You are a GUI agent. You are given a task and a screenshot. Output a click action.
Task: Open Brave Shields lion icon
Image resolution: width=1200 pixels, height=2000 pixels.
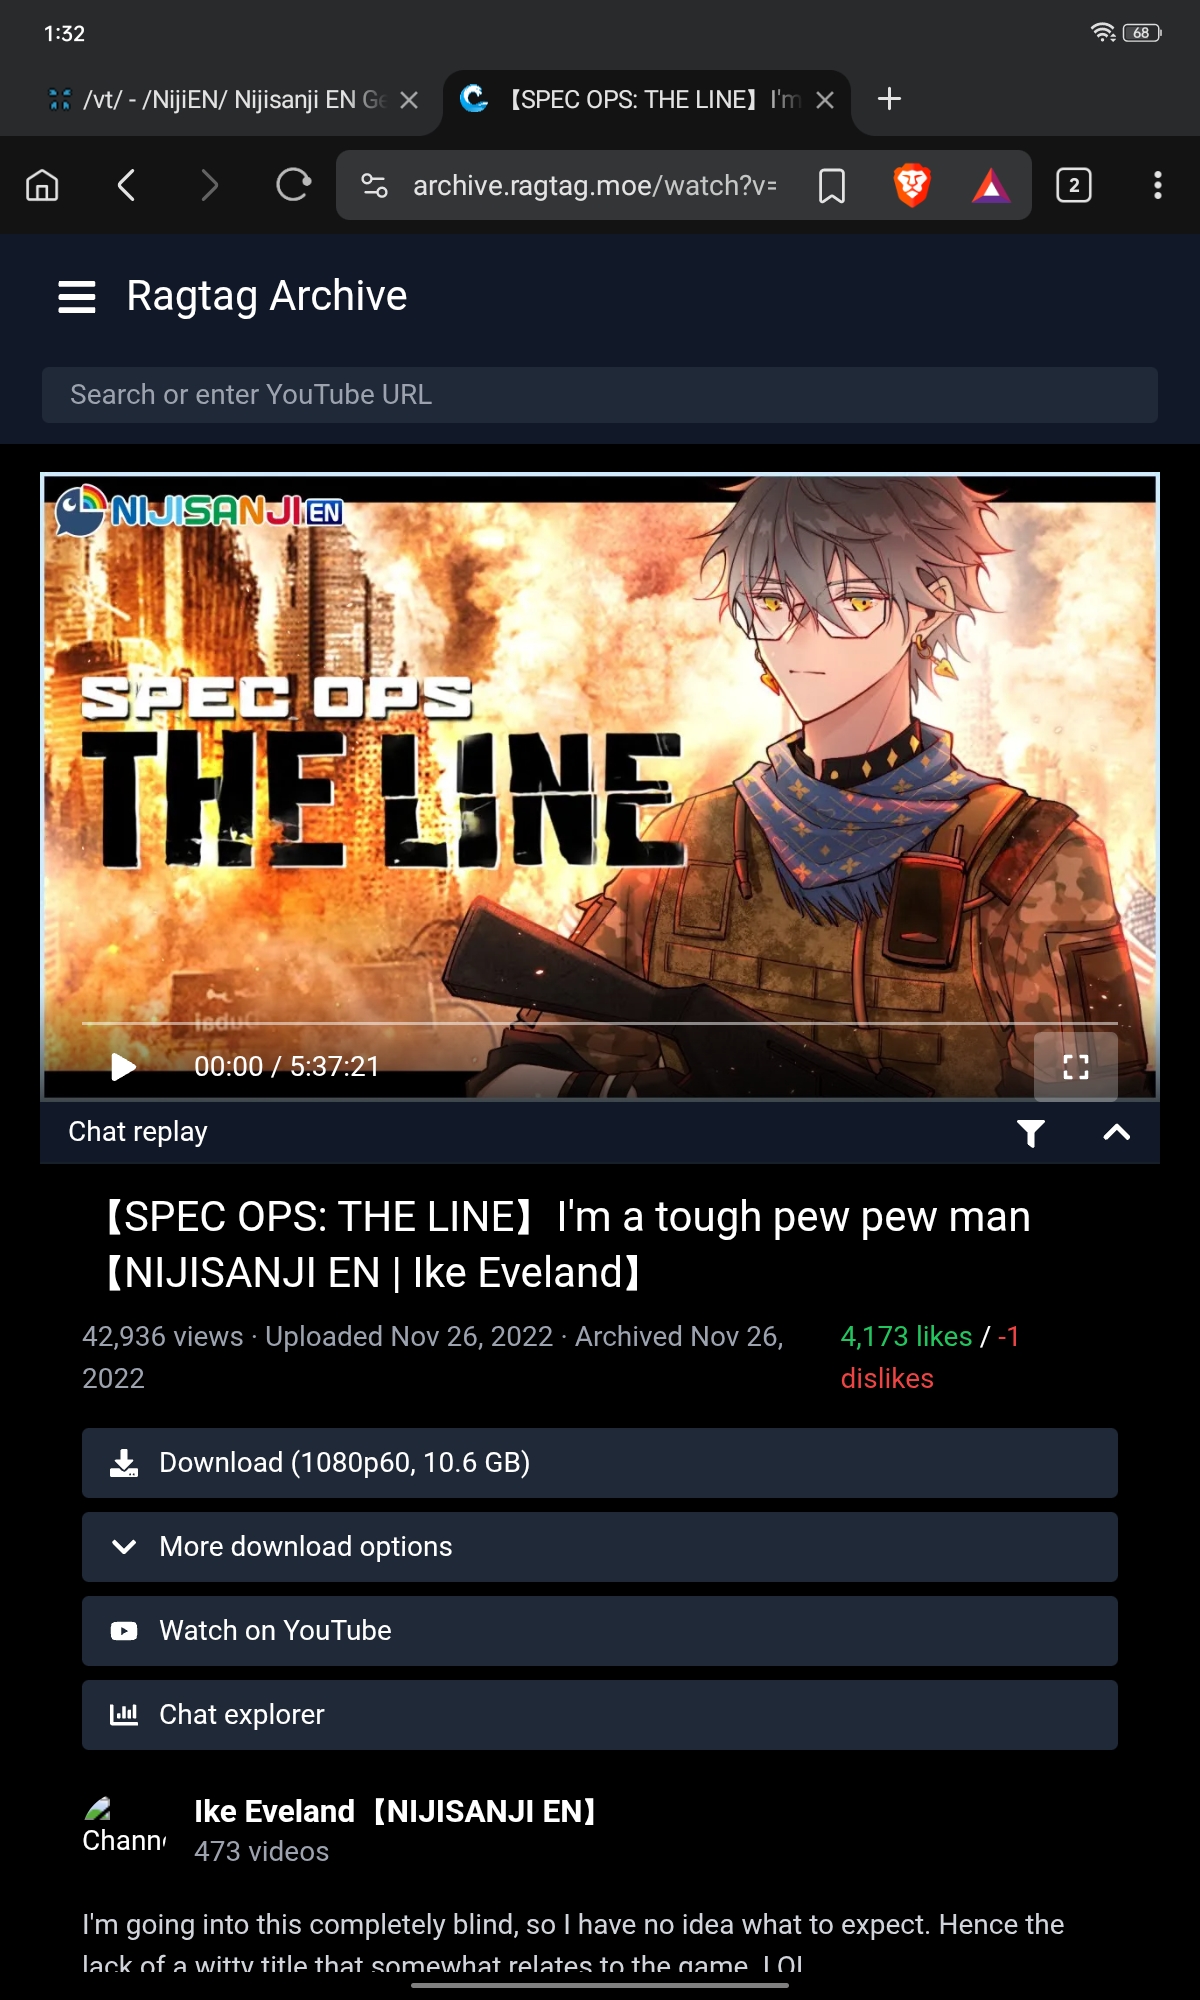[911, 185]
